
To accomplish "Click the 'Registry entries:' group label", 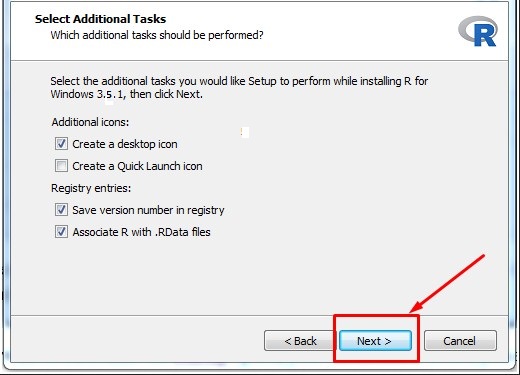I will click(91, 188).
